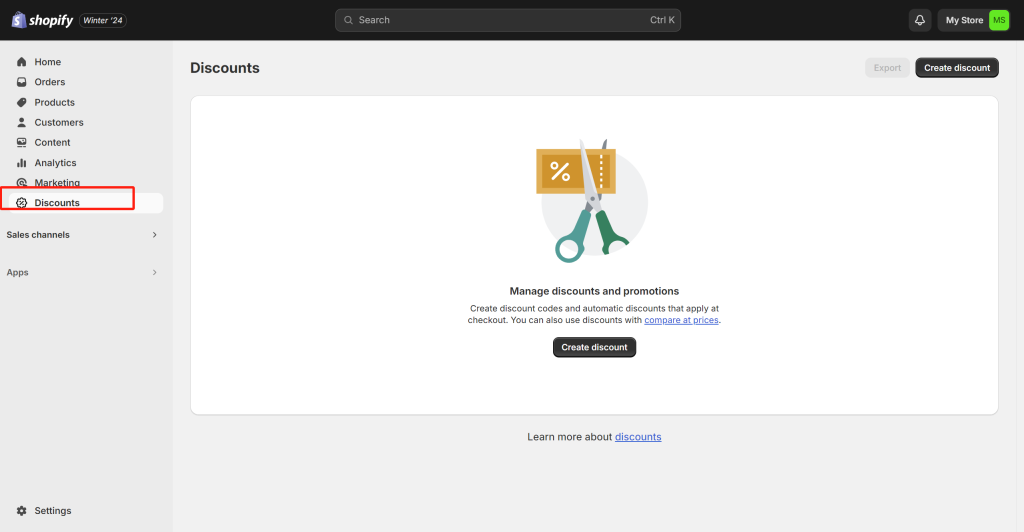Click the MS avatar badge
The image size is (1024, 532).
pos(999,20)
